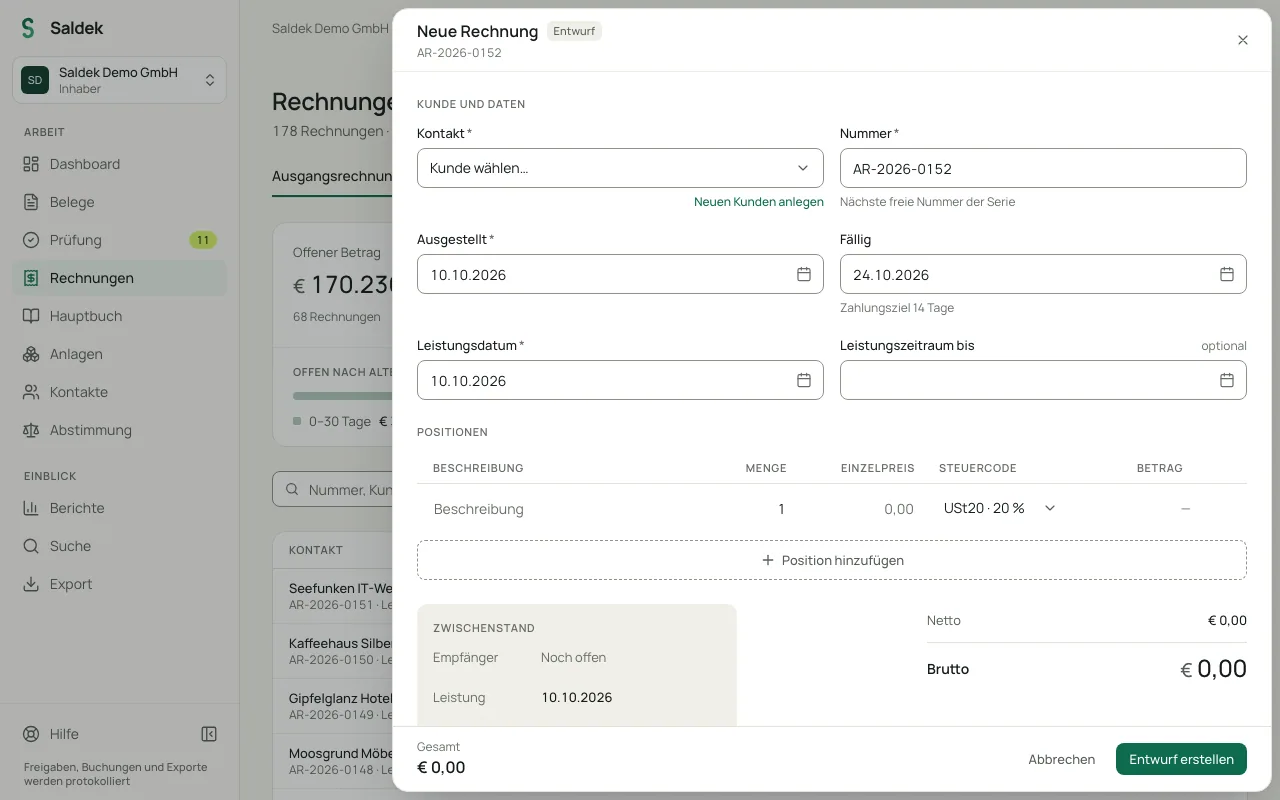Screen dimensions: 1280x800
Task: Go to Kontakte in the sidebar
Action: pyautogui.click(x=120, y=392)
